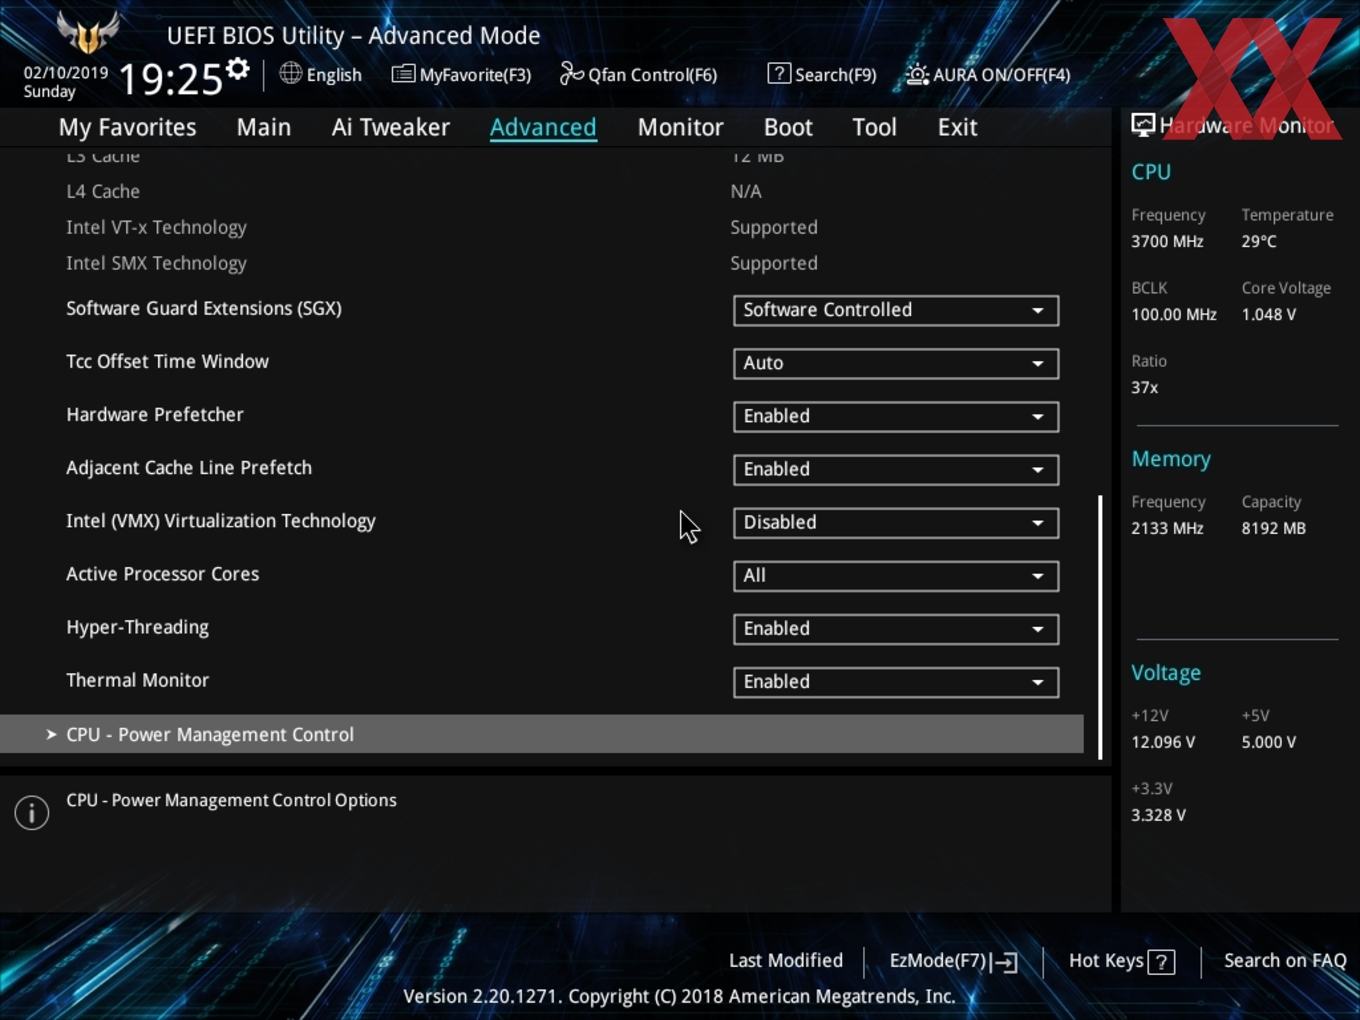Open Hyper-Threading dropdown
This screenshot has width=1360, height=1020.
[x=896, y=628]
